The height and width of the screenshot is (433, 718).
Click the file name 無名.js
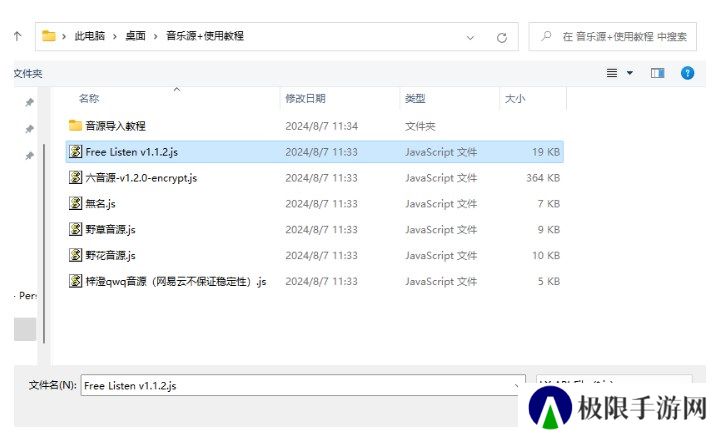[100, 204]
